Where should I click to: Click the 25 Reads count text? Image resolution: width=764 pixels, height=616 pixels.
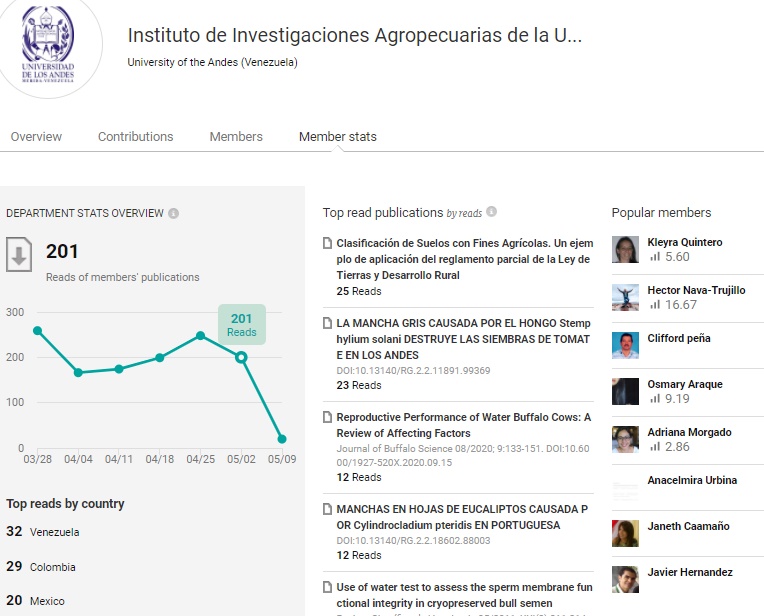(x=359, y=291)
